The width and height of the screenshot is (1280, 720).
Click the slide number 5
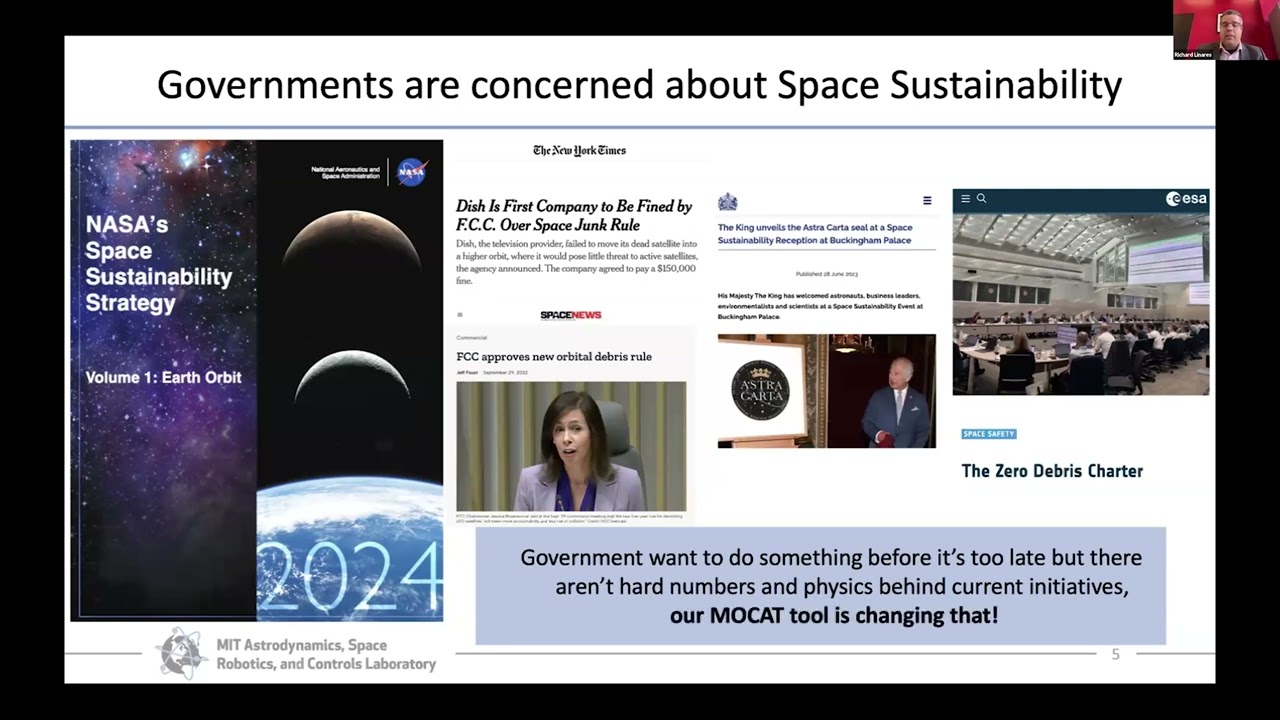pos(1116,654)
